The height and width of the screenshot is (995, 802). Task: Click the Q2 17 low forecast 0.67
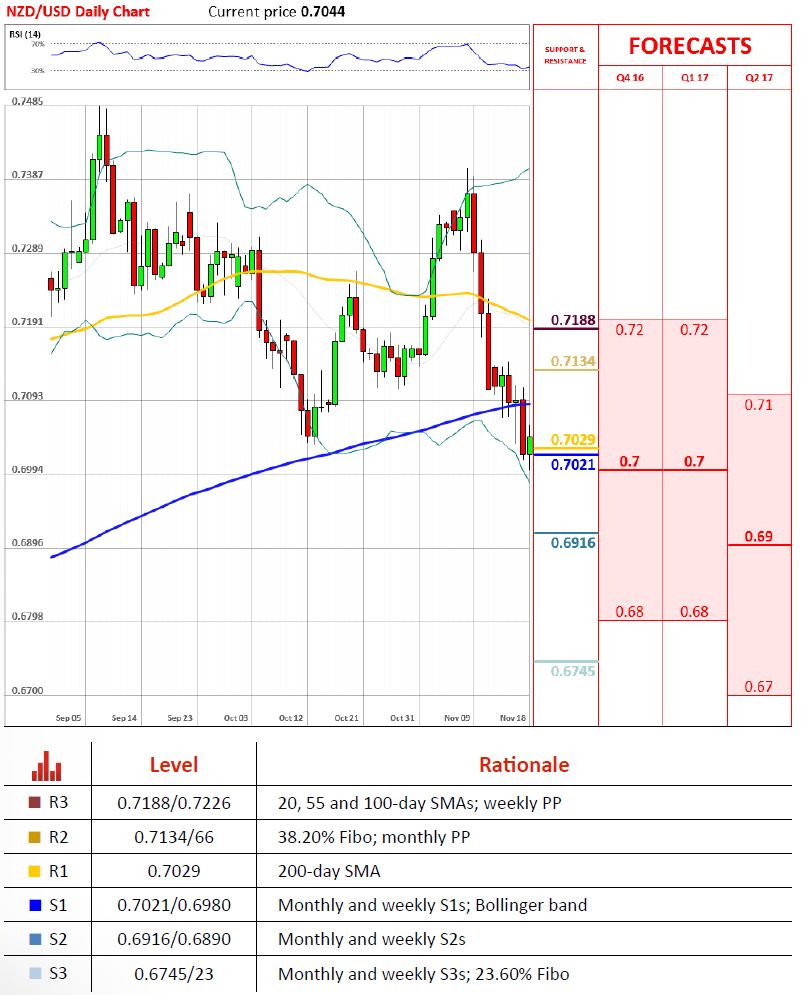point(759,687)
